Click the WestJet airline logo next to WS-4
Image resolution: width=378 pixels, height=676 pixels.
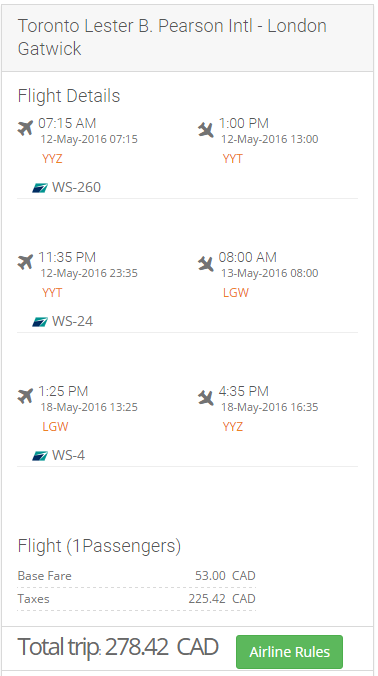click(x=40, y=456)
